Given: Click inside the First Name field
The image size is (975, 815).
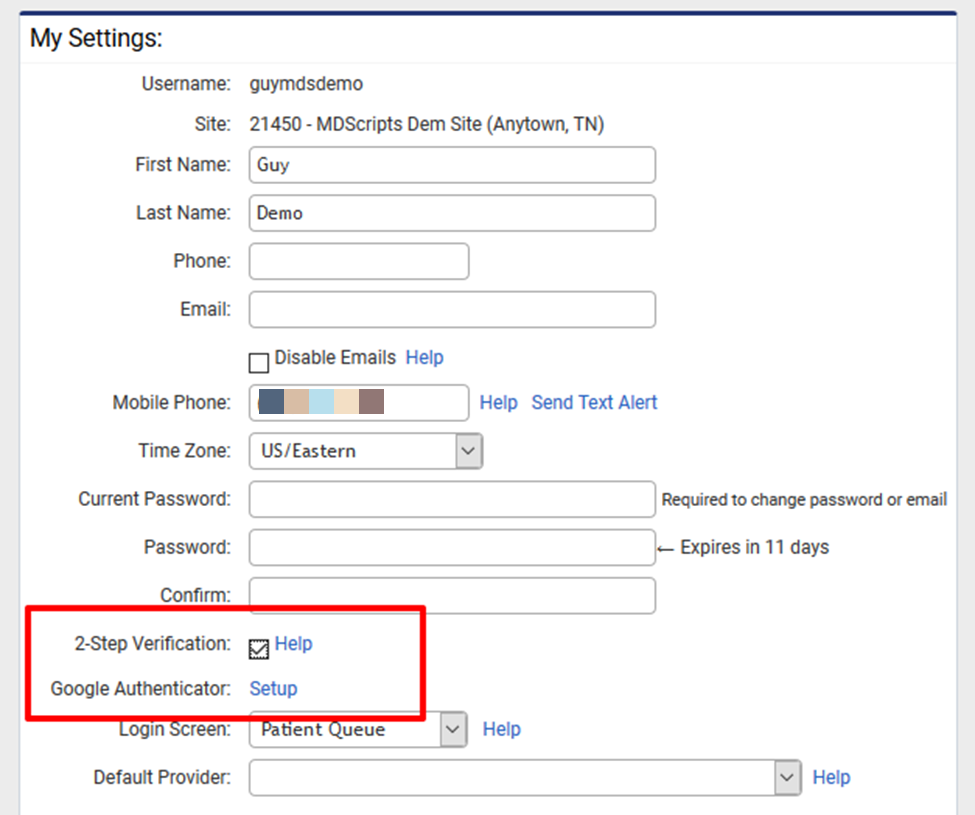Looking at the screenshot, I should (x=450, y=164).
